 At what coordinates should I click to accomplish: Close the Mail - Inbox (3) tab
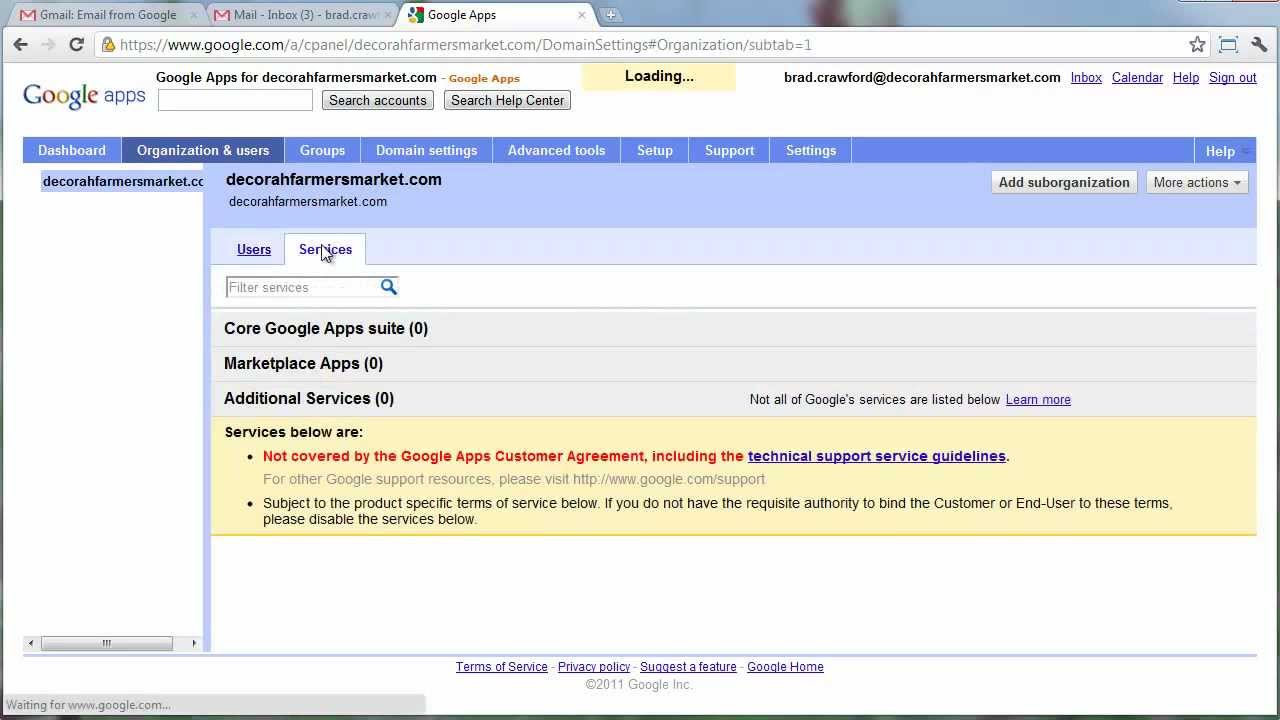tap(388, 15)
